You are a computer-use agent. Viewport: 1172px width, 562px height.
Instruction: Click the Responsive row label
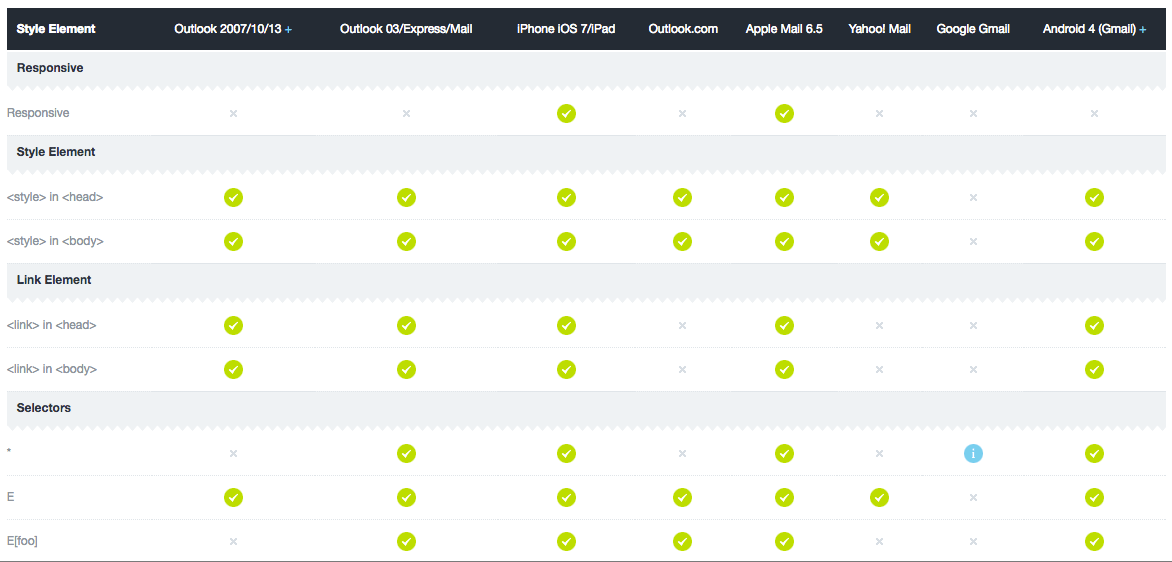pyautogui.click(x=38, y=114)
